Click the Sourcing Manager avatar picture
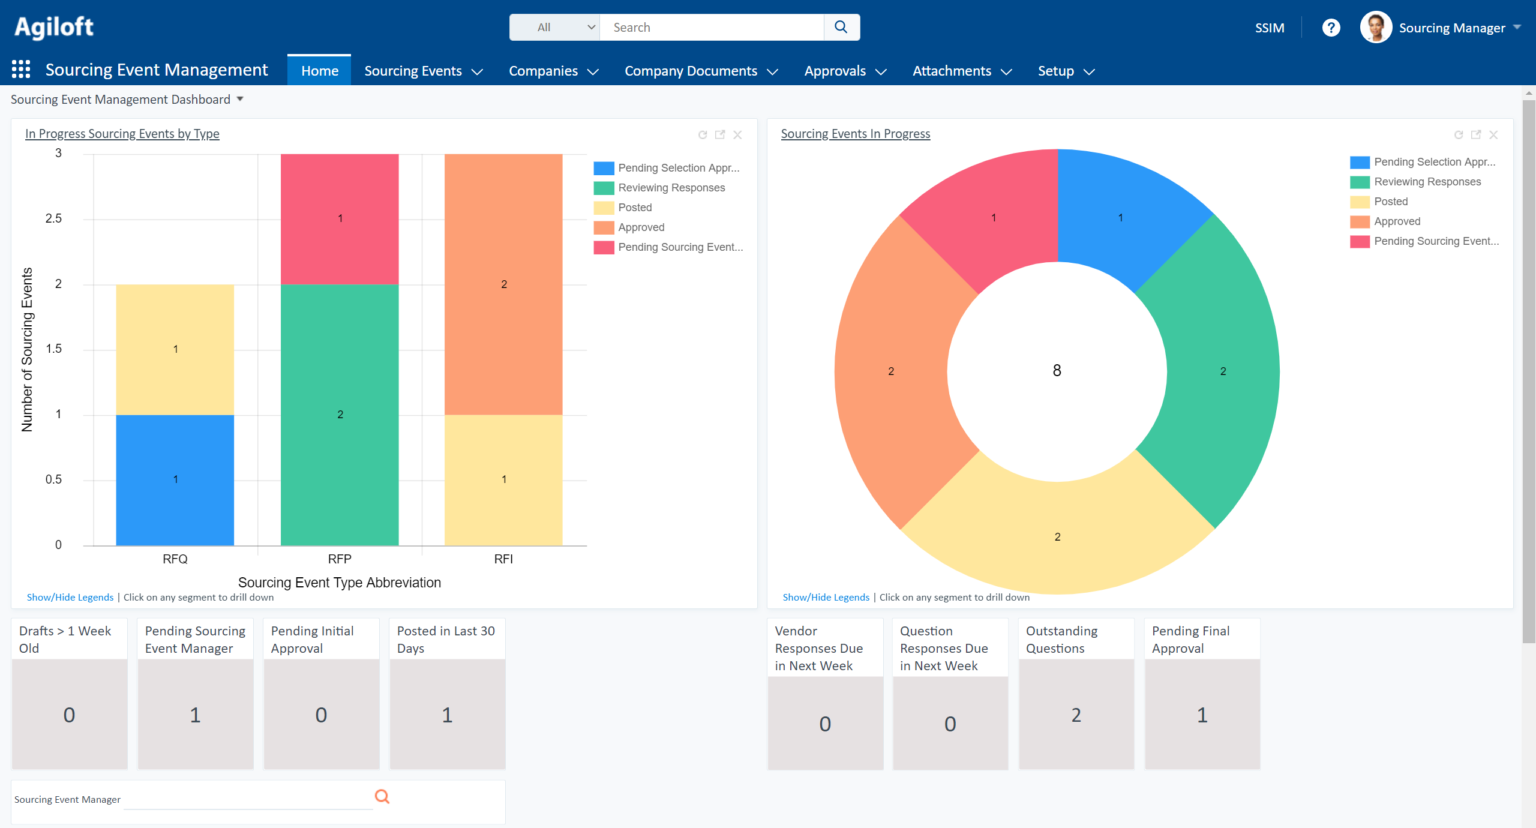Viewport: 1536px width, 828px height. click(1375, 27)
